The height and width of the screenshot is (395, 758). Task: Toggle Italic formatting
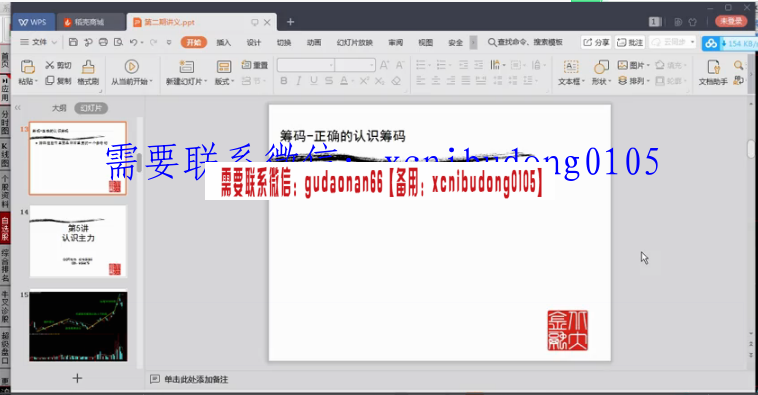point(299,81)
